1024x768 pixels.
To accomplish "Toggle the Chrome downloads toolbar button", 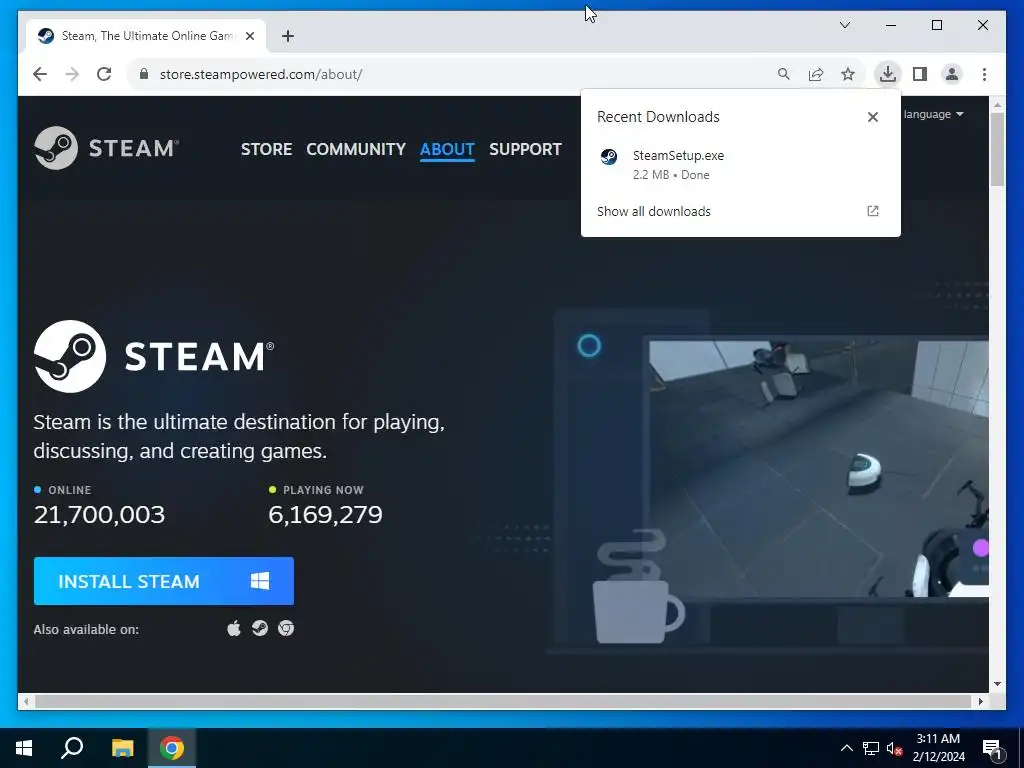I will click(x=888, y=74).
